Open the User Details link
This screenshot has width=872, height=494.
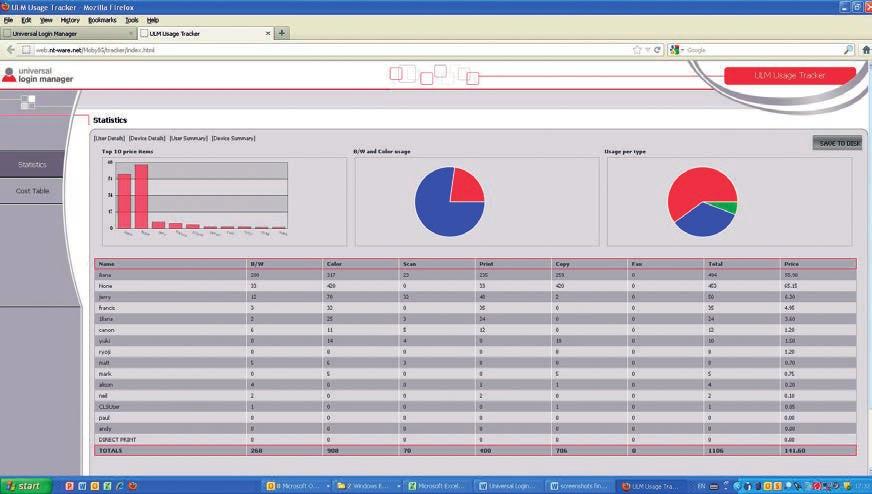(110, 138)
